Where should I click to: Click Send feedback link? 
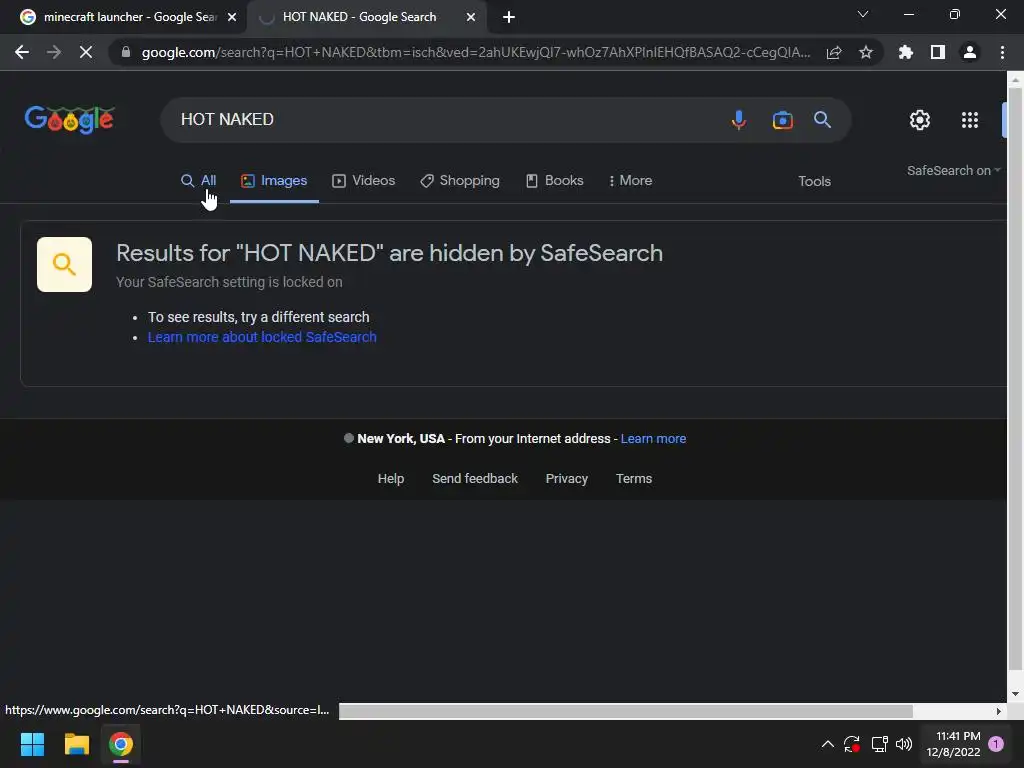point(475,479)
